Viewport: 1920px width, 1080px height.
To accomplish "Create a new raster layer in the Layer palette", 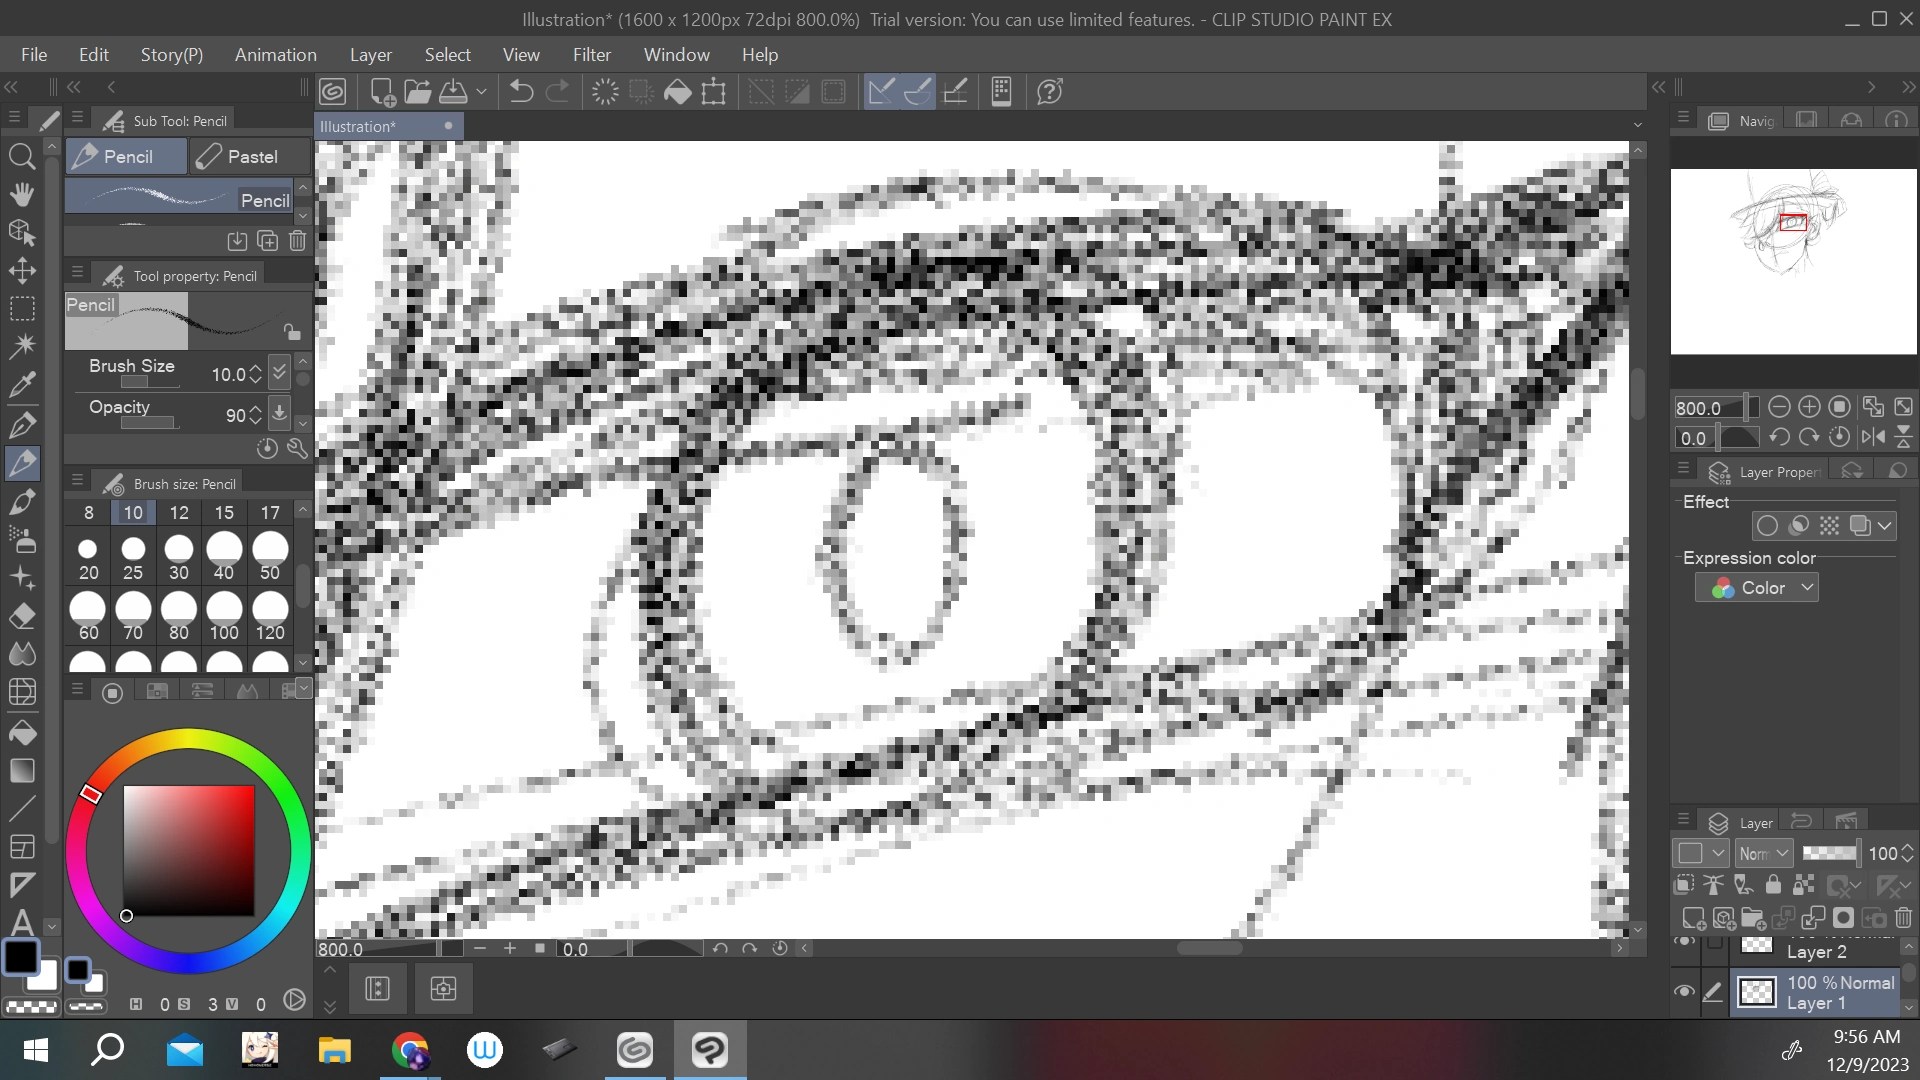I will 1693,919.
